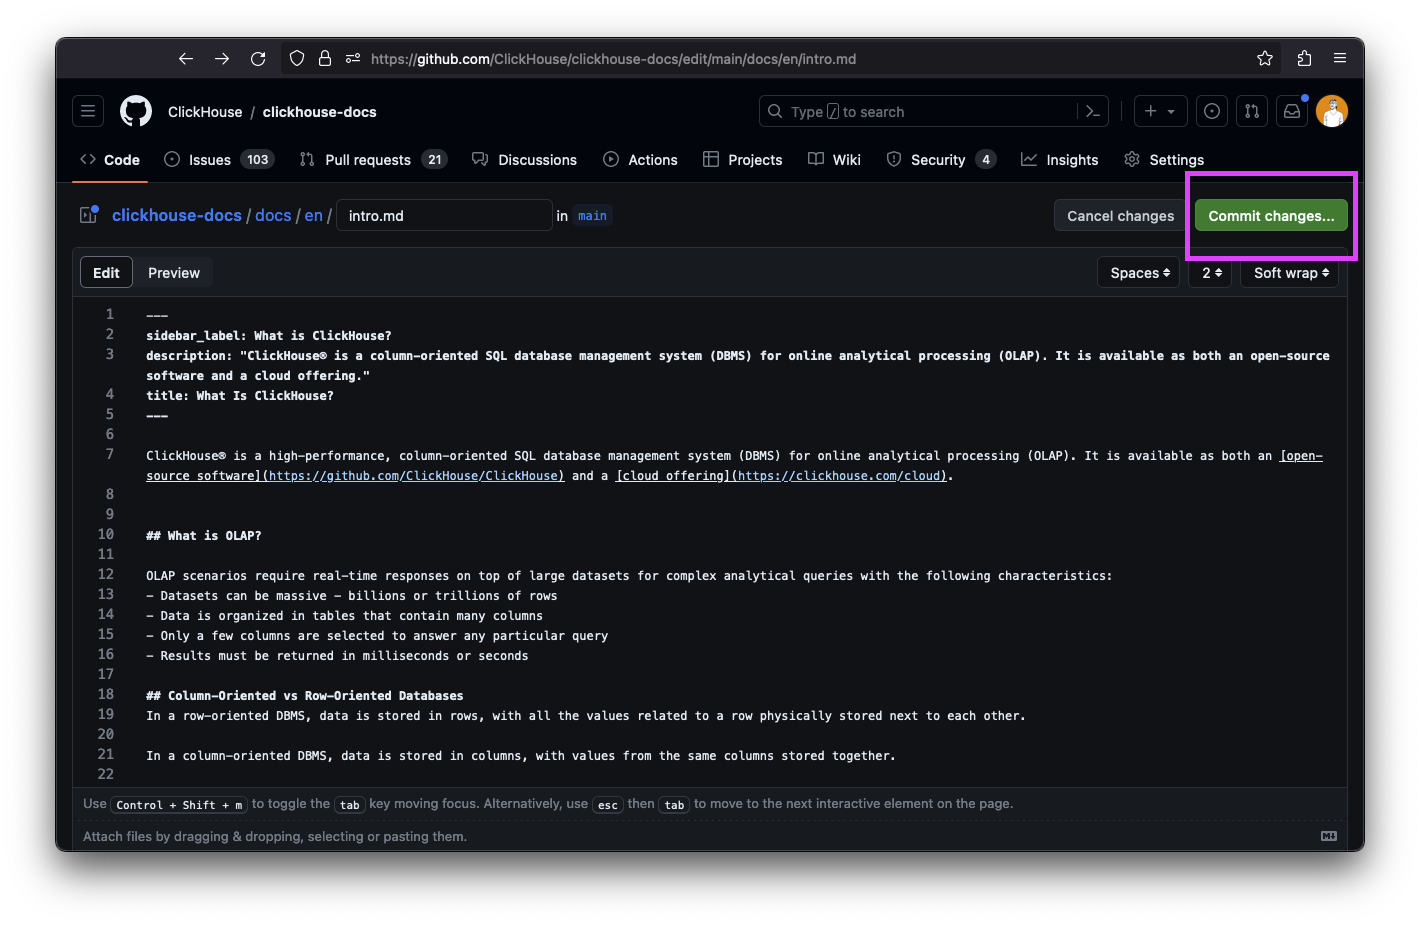
Task: Click the line starting 'In a column-oriented DBMS'
Action: (521, 756)
